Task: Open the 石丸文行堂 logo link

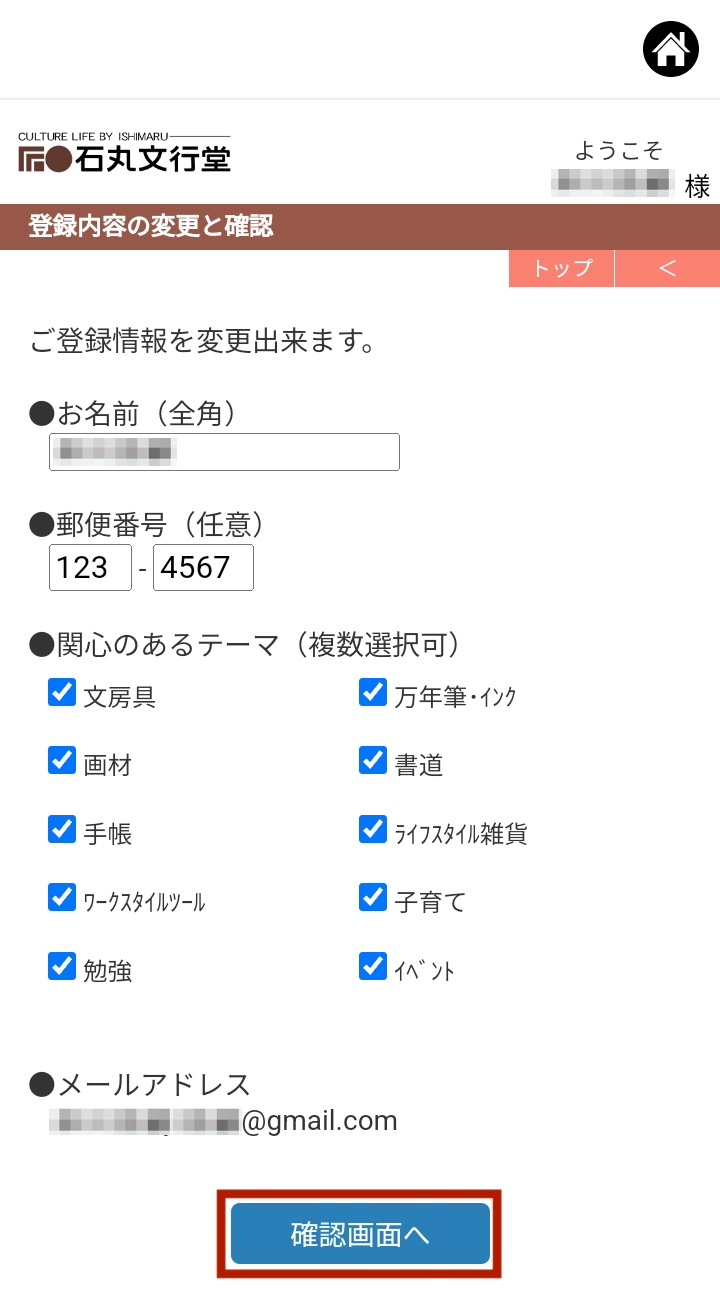Action: tap(124, 152)
